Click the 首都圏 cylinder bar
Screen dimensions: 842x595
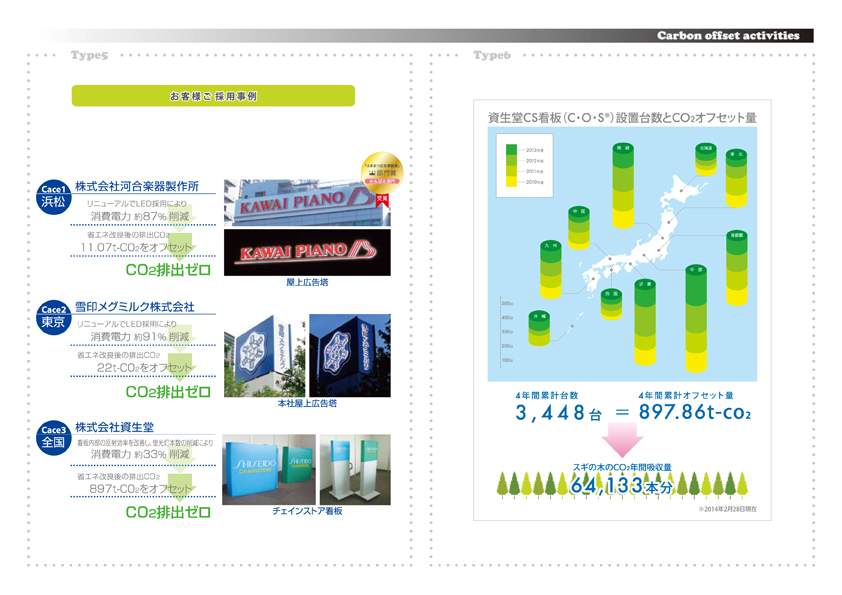pos(737,268)
